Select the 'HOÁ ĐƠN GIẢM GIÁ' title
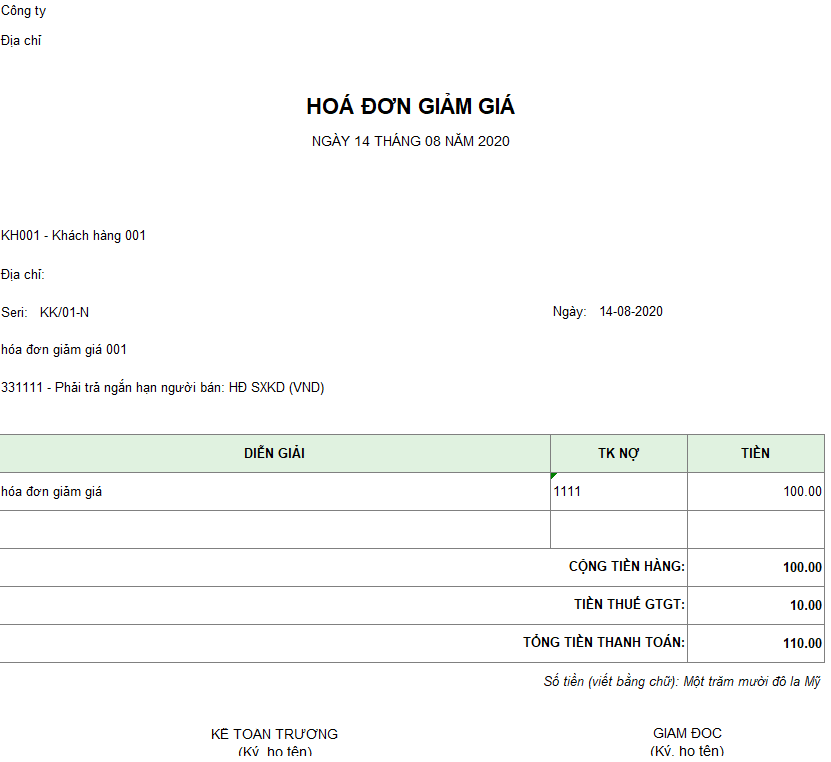The width and height of the screenshot is (831, 762). (411, 106)
